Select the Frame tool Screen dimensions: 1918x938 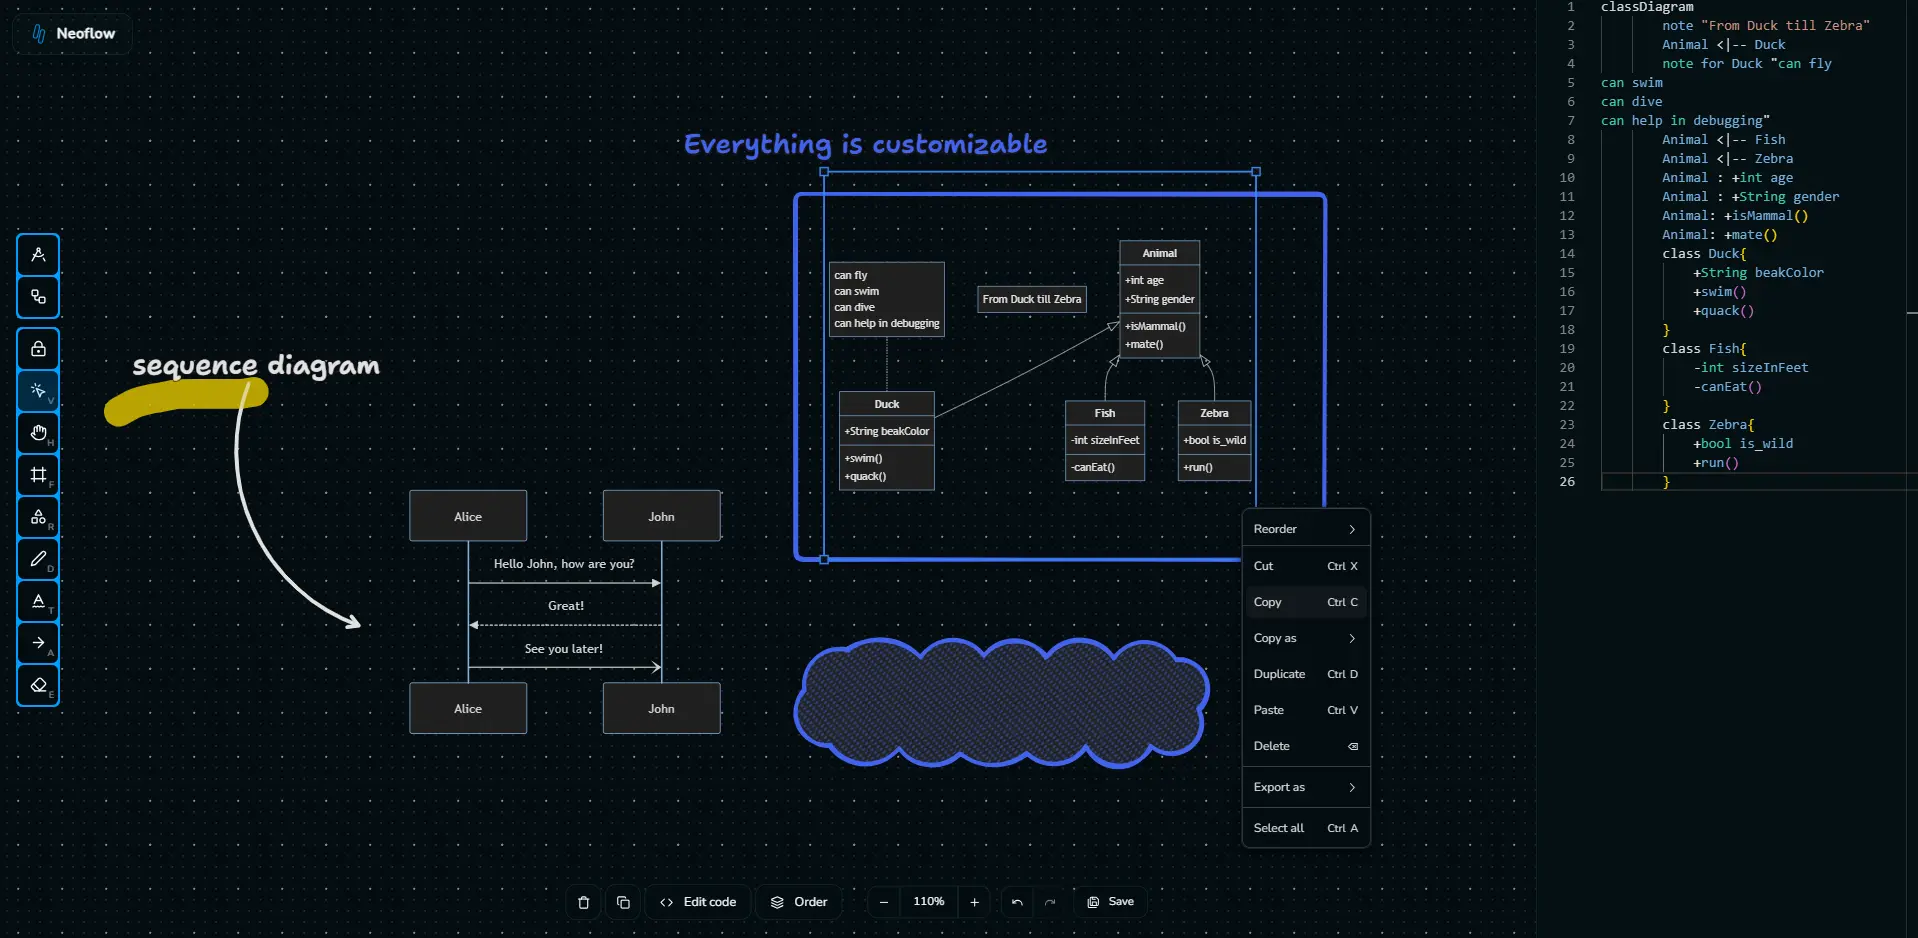click(38, 475)
